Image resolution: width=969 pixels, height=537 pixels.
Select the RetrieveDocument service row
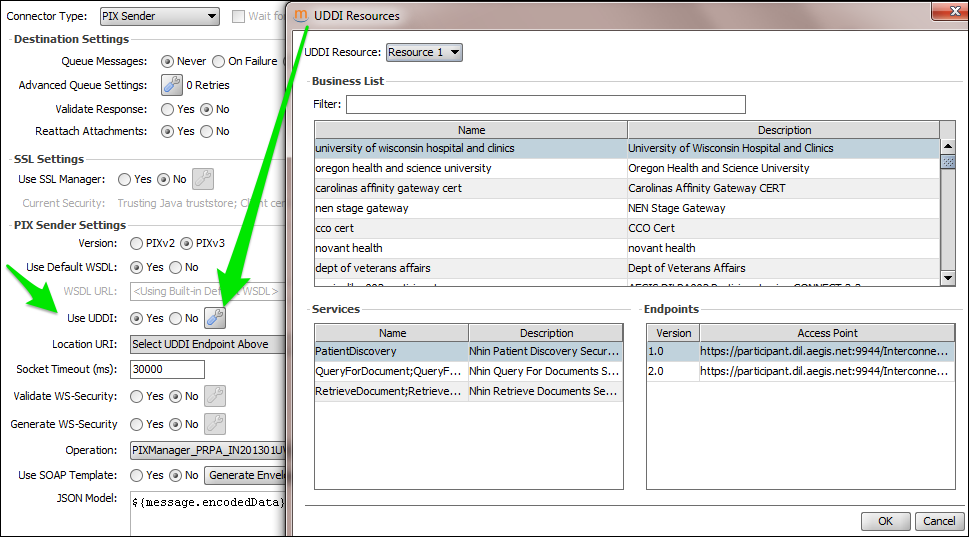[x=469, y=391]
